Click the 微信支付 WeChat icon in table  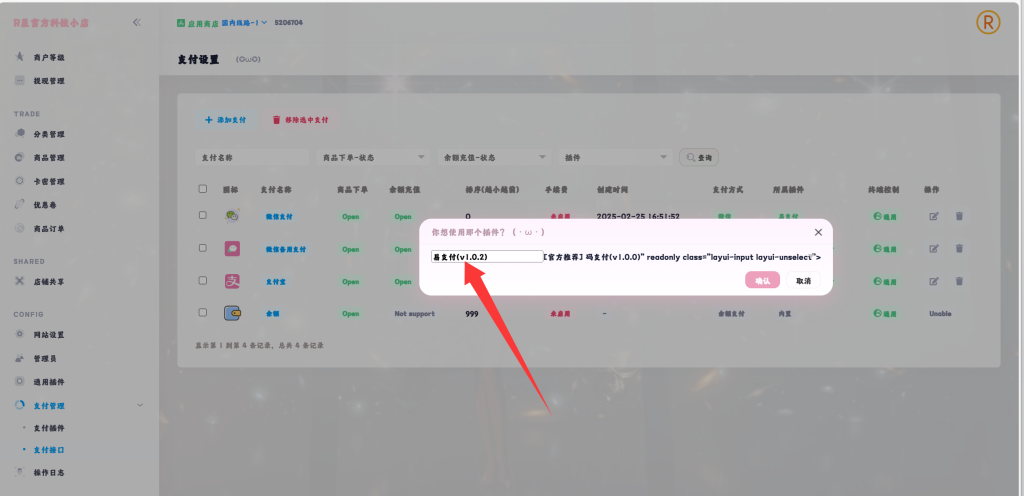[x=231, y=216]
